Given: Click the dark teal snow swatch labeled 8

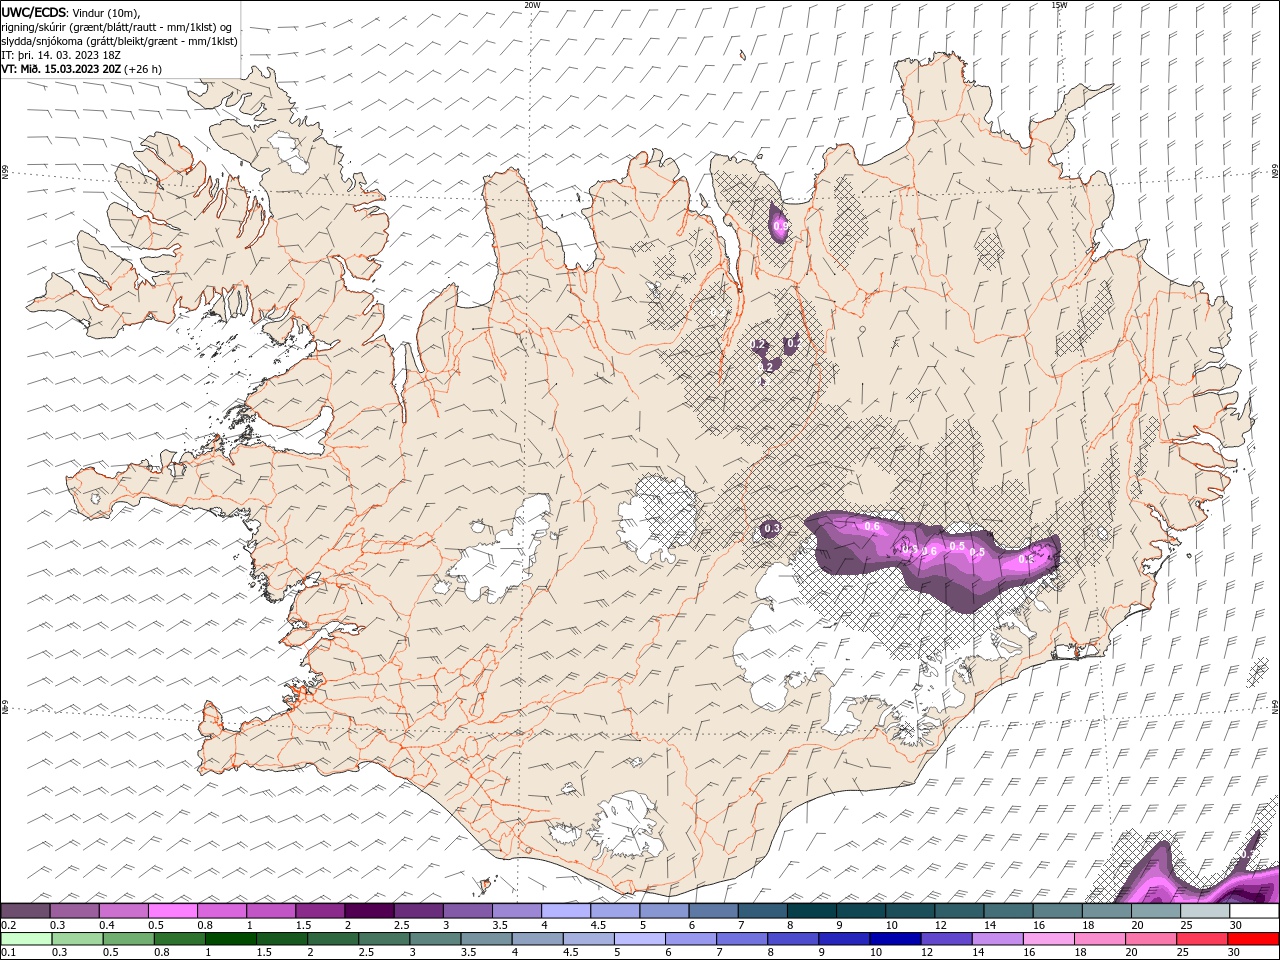Looking at the screenshot, I should click(x=810, y=911).
